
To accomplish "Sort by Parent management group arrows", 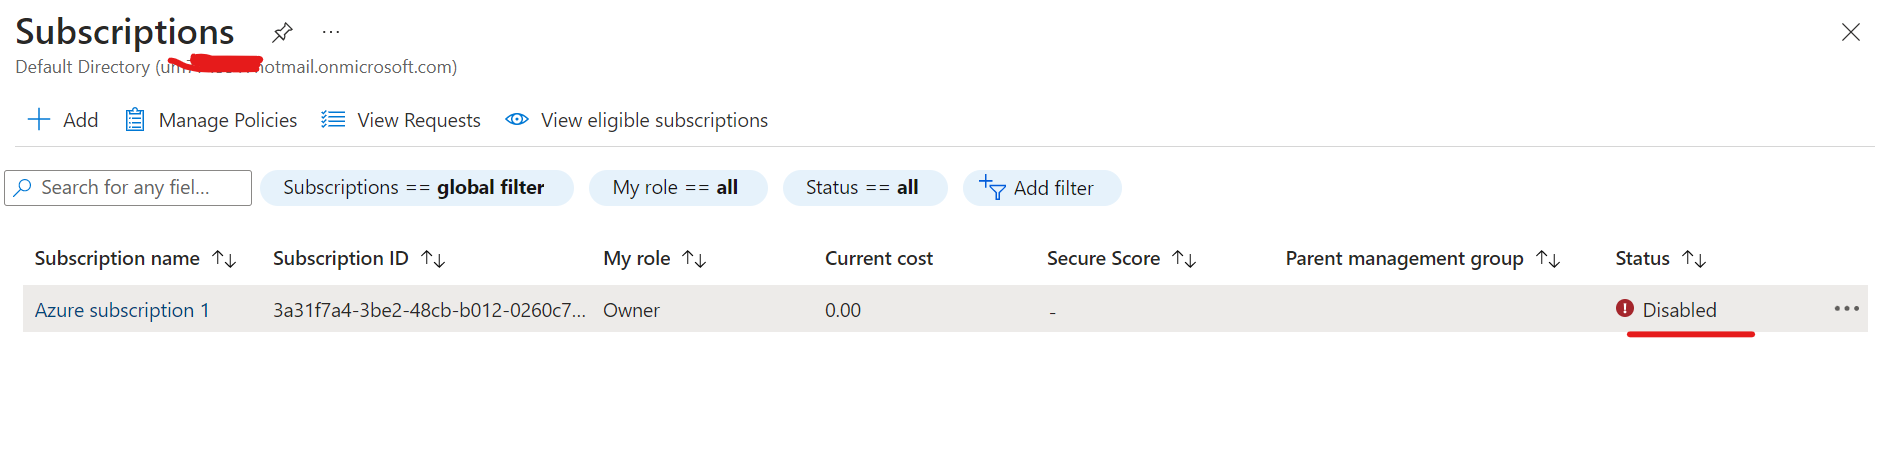I will click(x=1548, y=259).
